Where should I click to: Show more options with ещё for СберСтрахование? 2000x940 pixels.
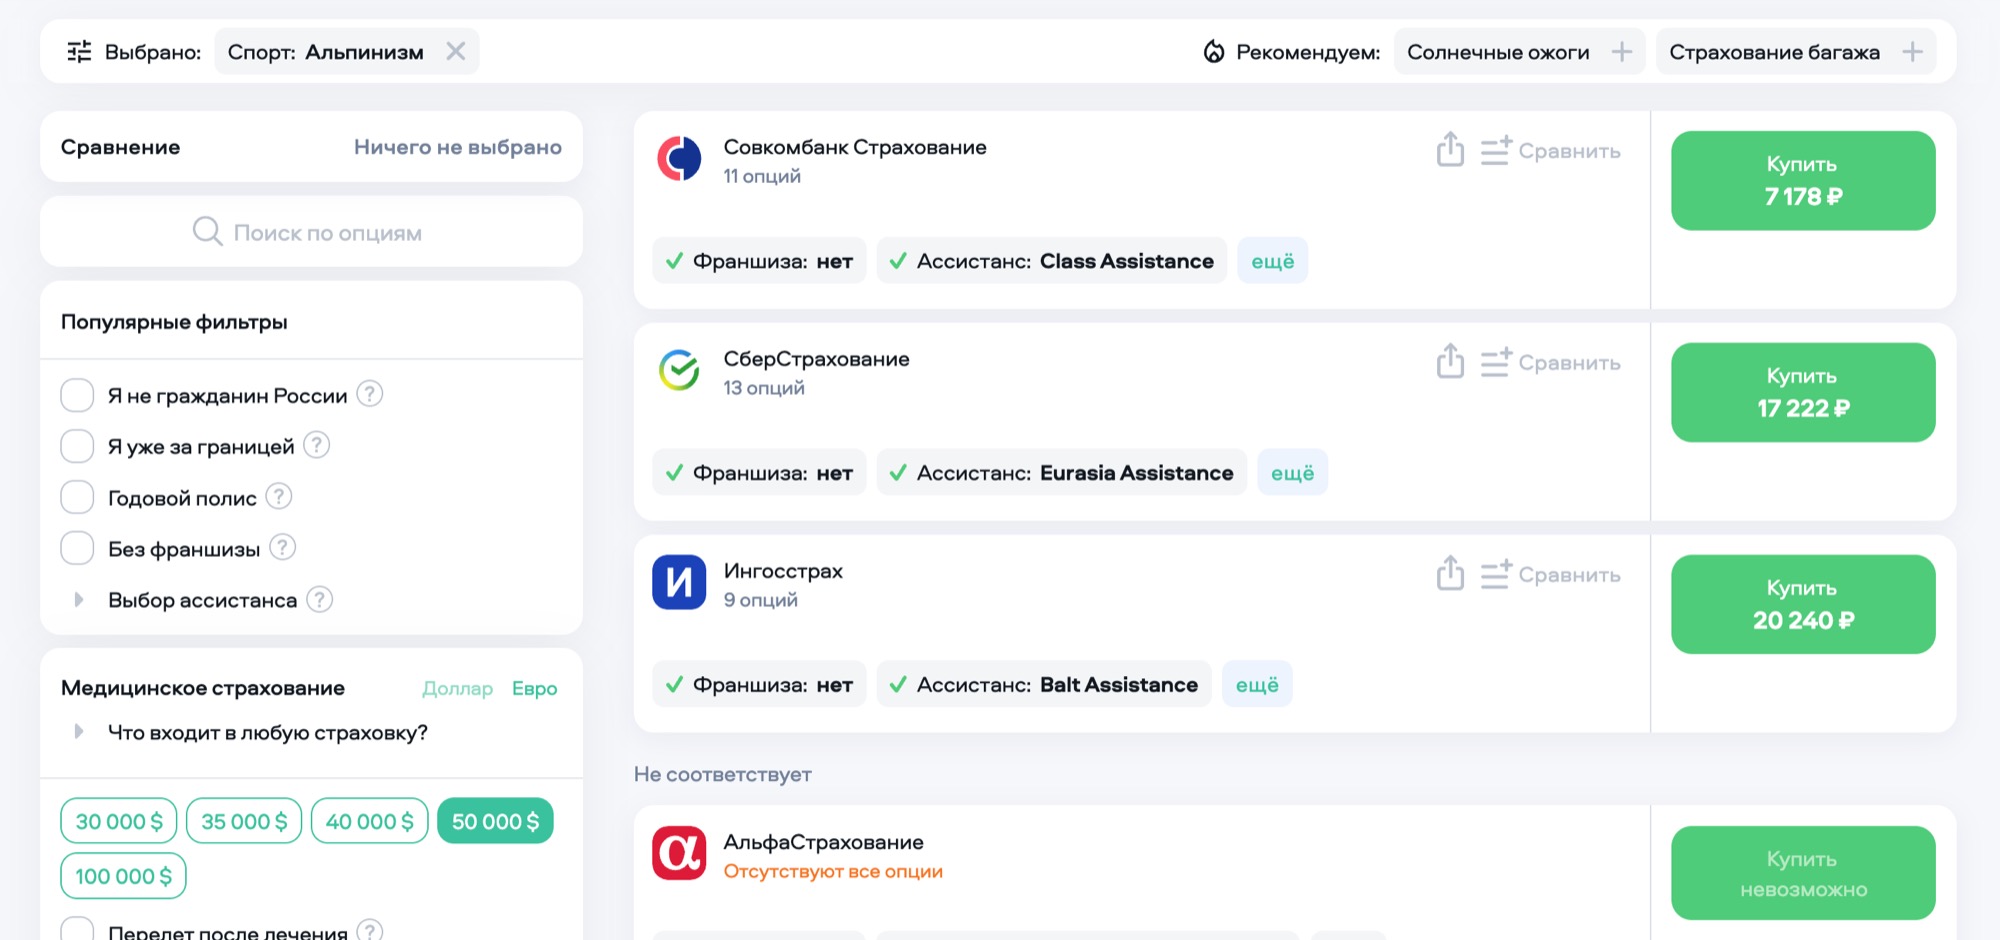[x=1292, y=473]
